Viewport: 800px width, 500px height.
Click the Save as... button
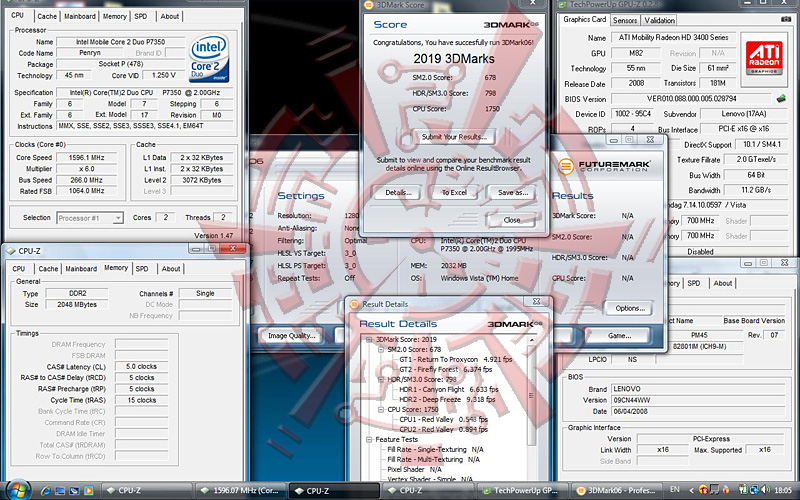tap(512, 193)
